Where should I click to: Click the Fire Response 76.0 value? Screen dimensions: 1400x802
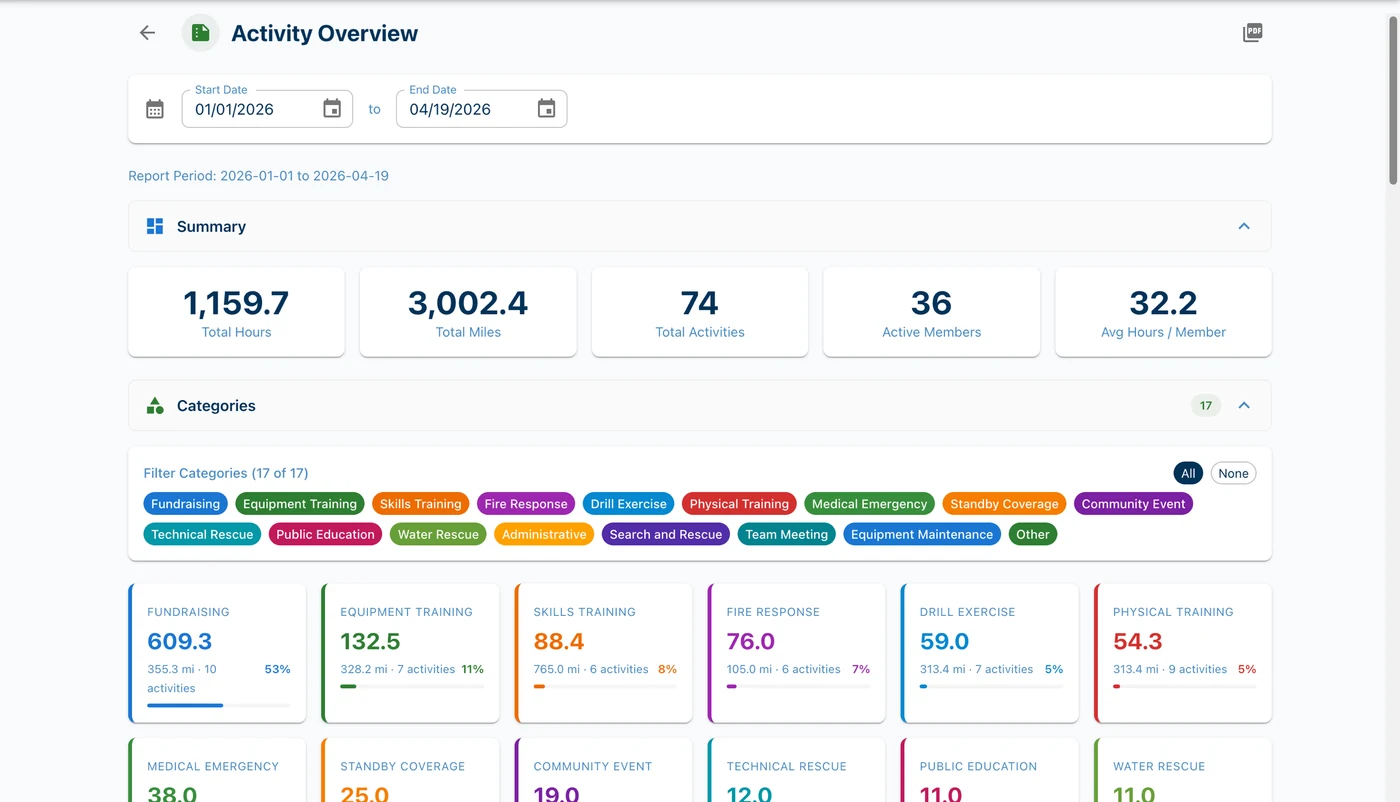751,641
